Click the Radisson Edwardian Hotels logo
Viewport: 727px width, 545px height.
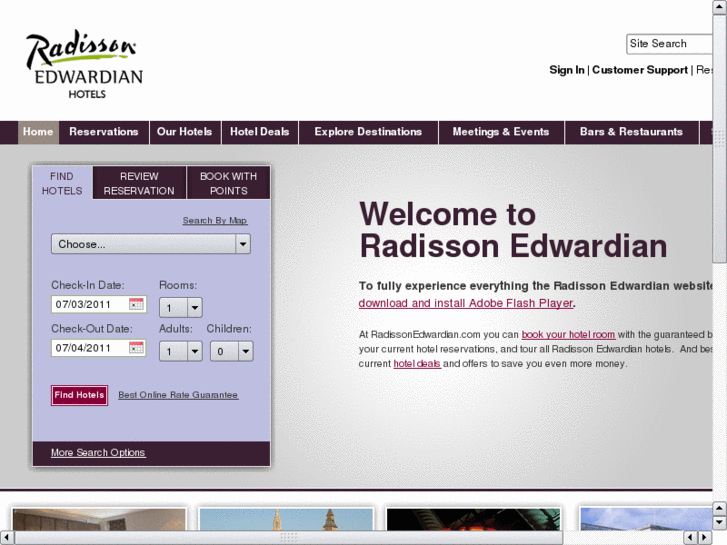(x=84, y=64)
